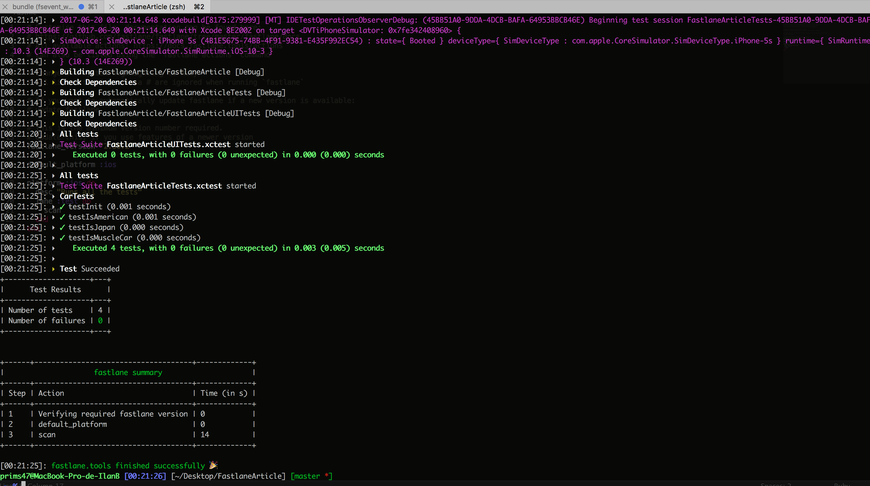This screenshot has height=486, width=870.
Task: Click 'Executed 4 tests' result line
Action: (x=228, y=248)
